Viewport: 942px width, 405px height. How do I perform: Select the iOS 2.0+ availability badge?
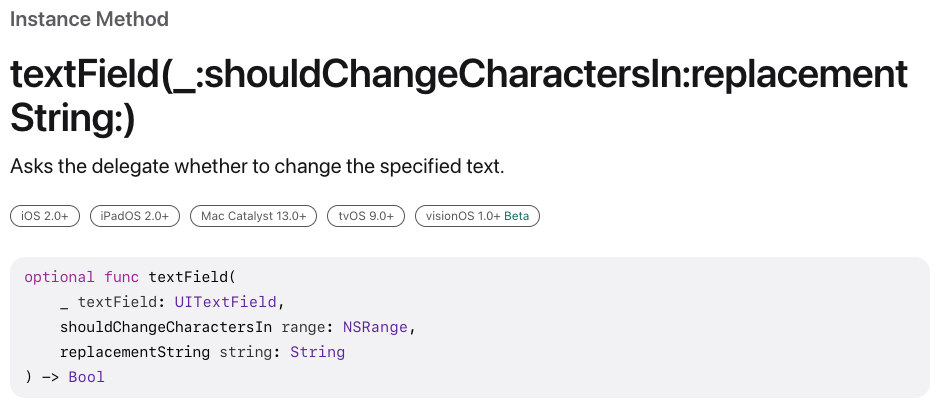click(x=45, y=216)
